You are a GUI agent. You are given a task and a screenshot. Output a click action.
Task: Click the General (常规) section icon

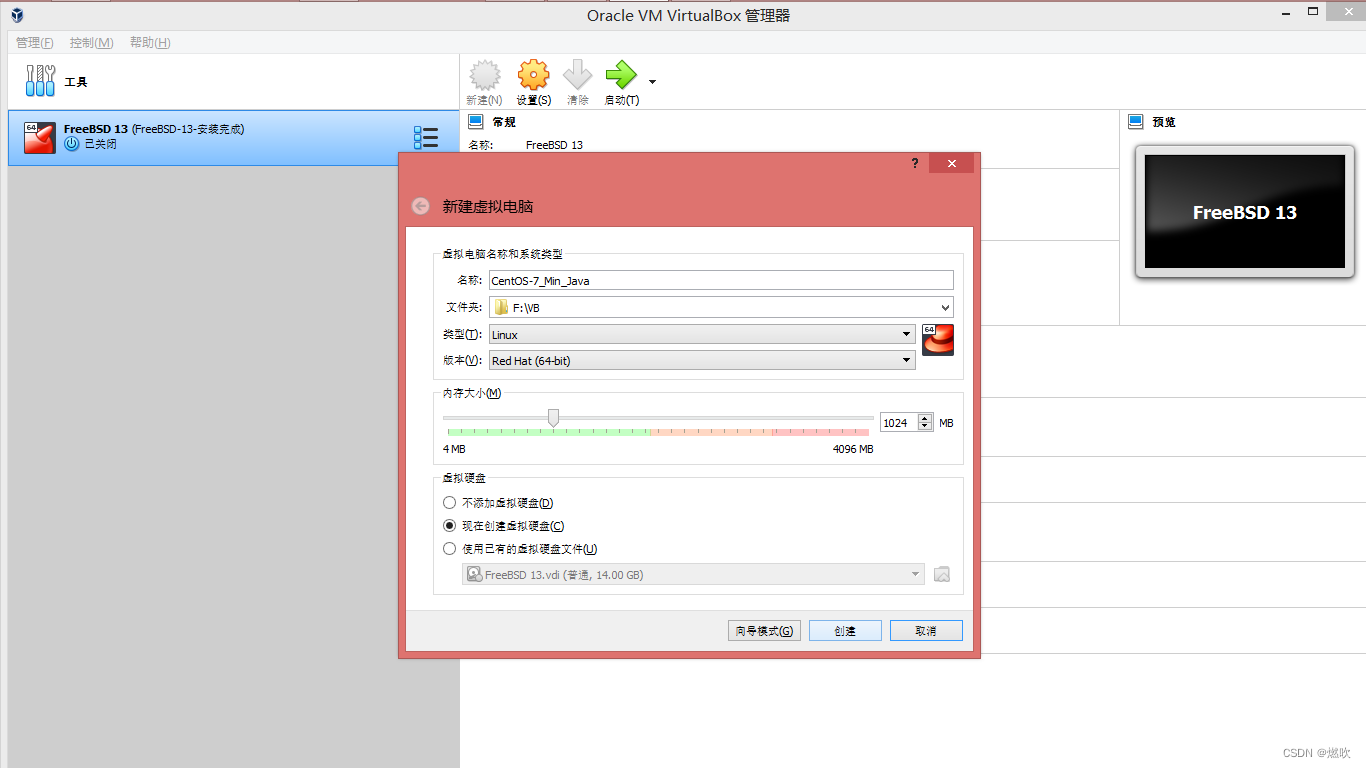[475, 121]
